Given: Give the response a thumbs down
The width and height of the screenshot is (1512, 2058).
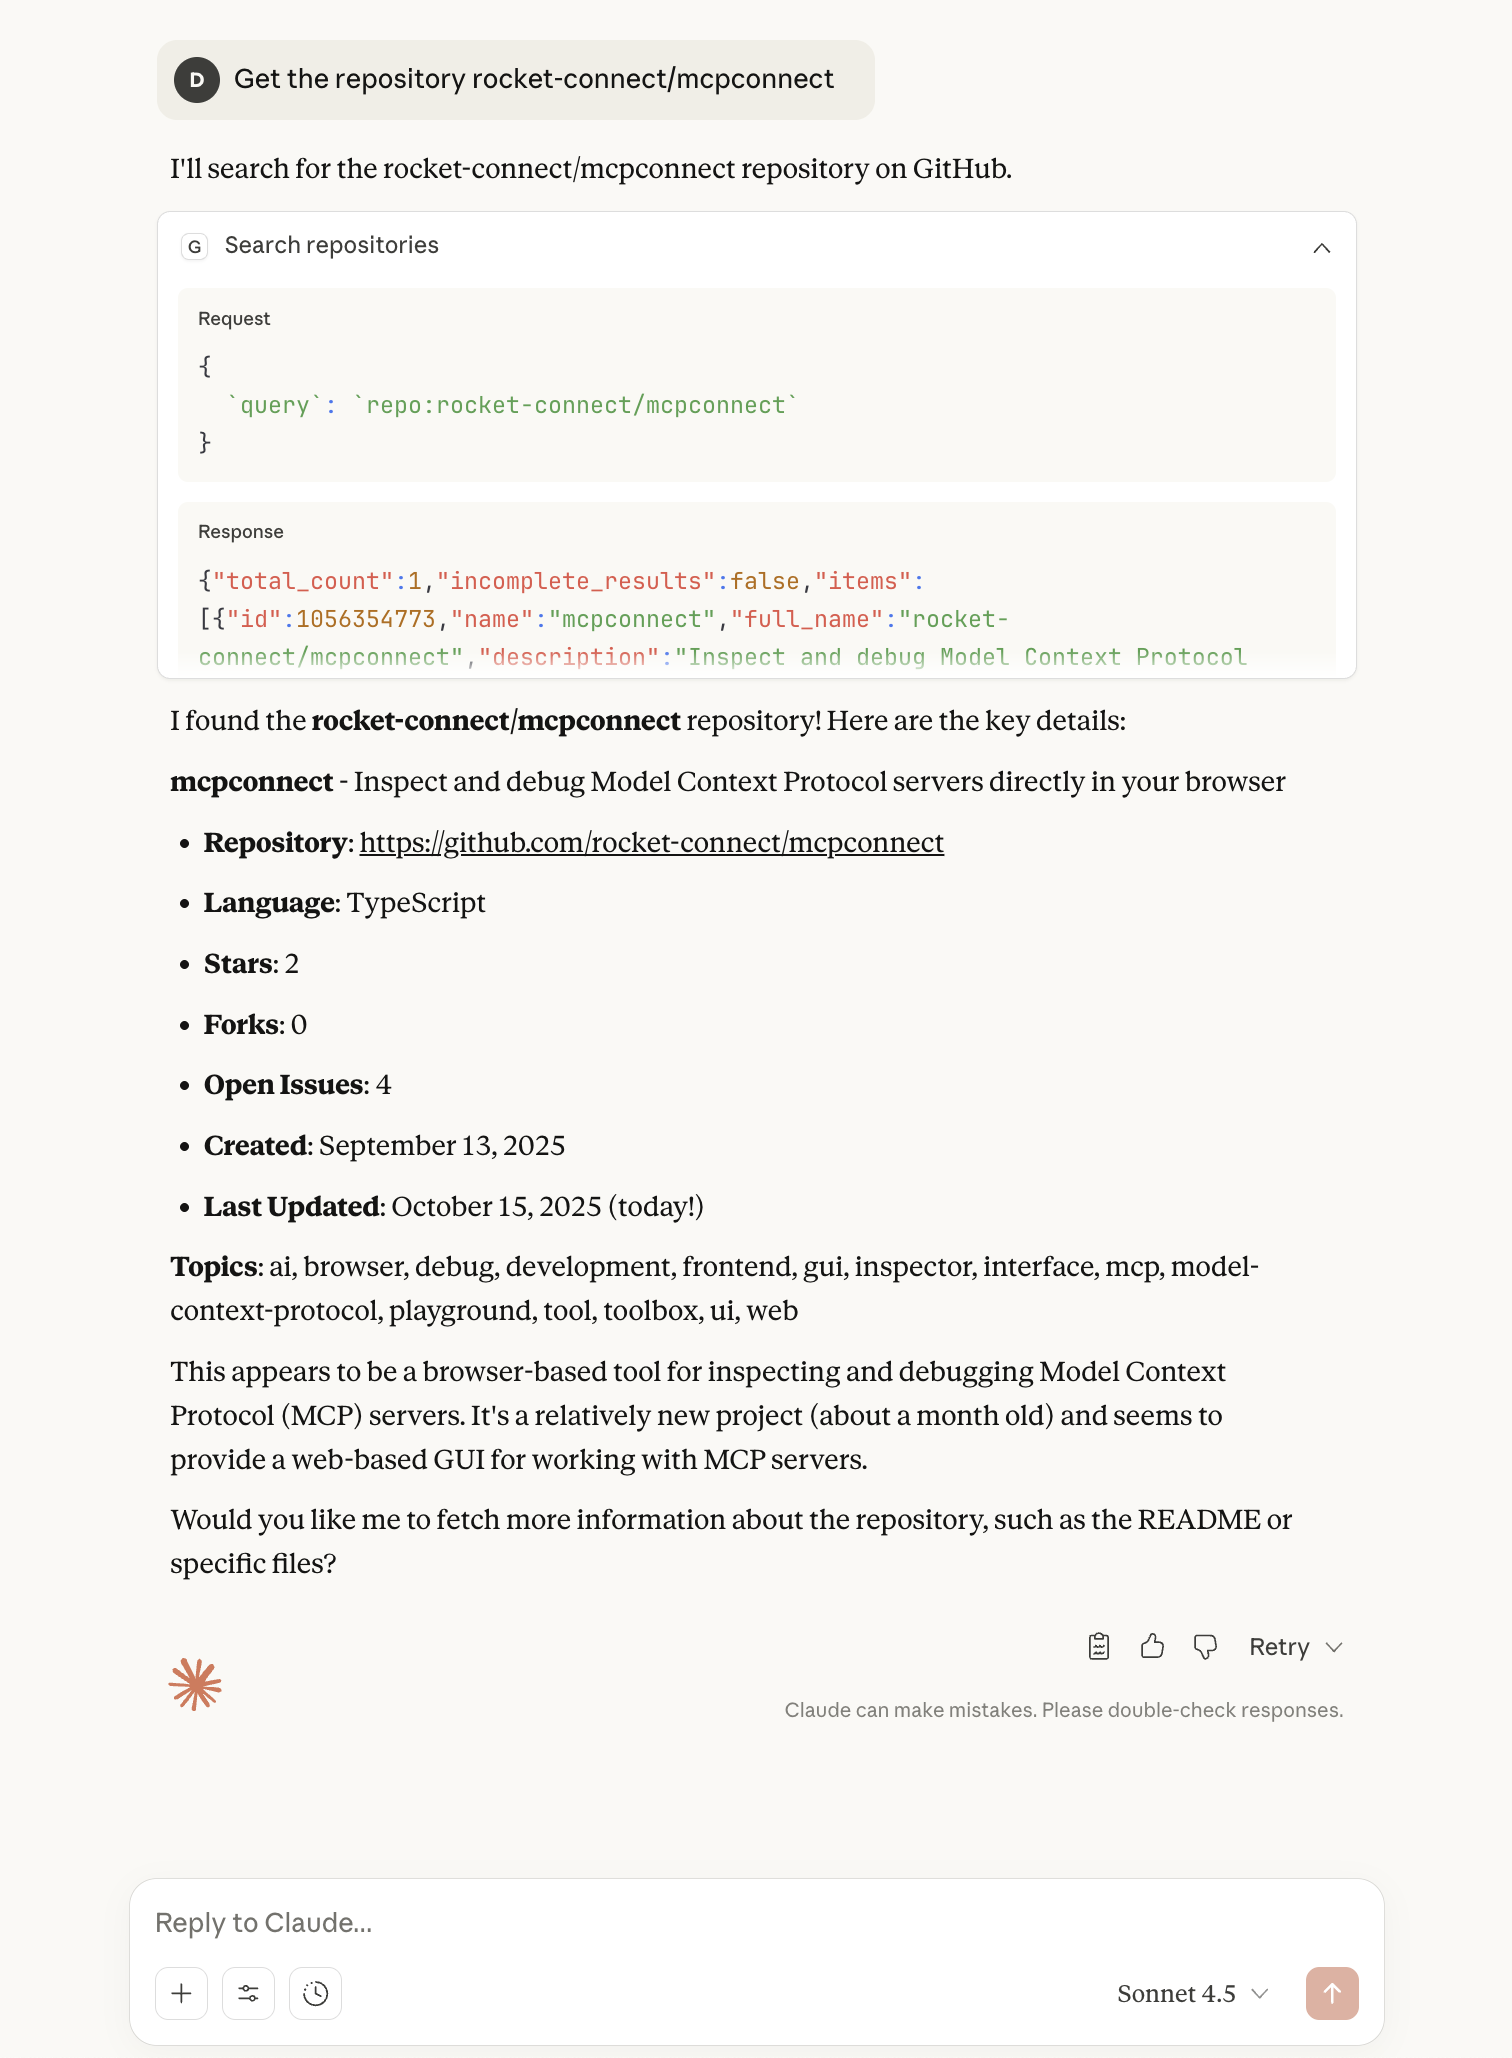Looking at the screenshot, I should click(x=1205, y=1647).
